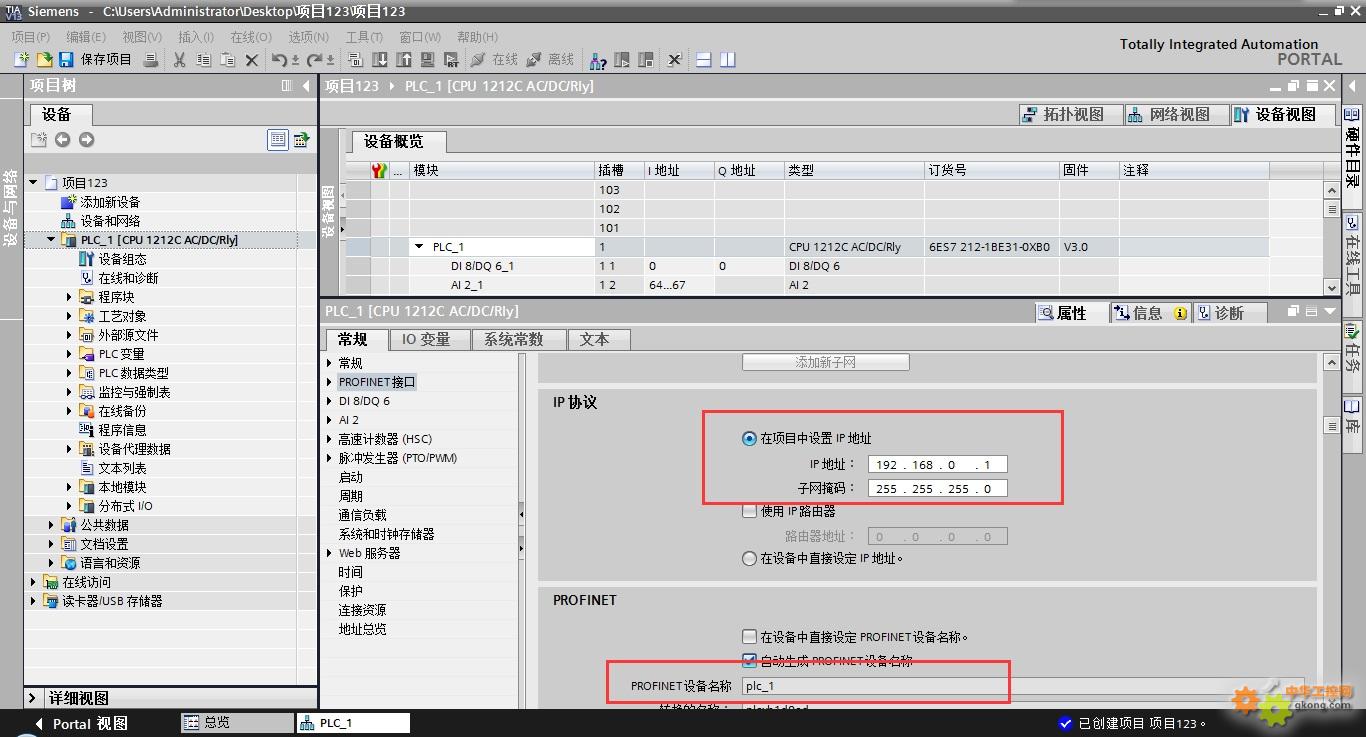
Task: Click the download to device icon
Action: click(380, 60)
